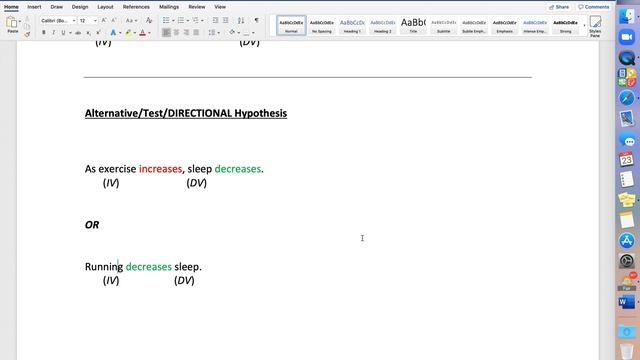Open the View tab
Screen dimensions: 640x360
(x=220, y=7)
